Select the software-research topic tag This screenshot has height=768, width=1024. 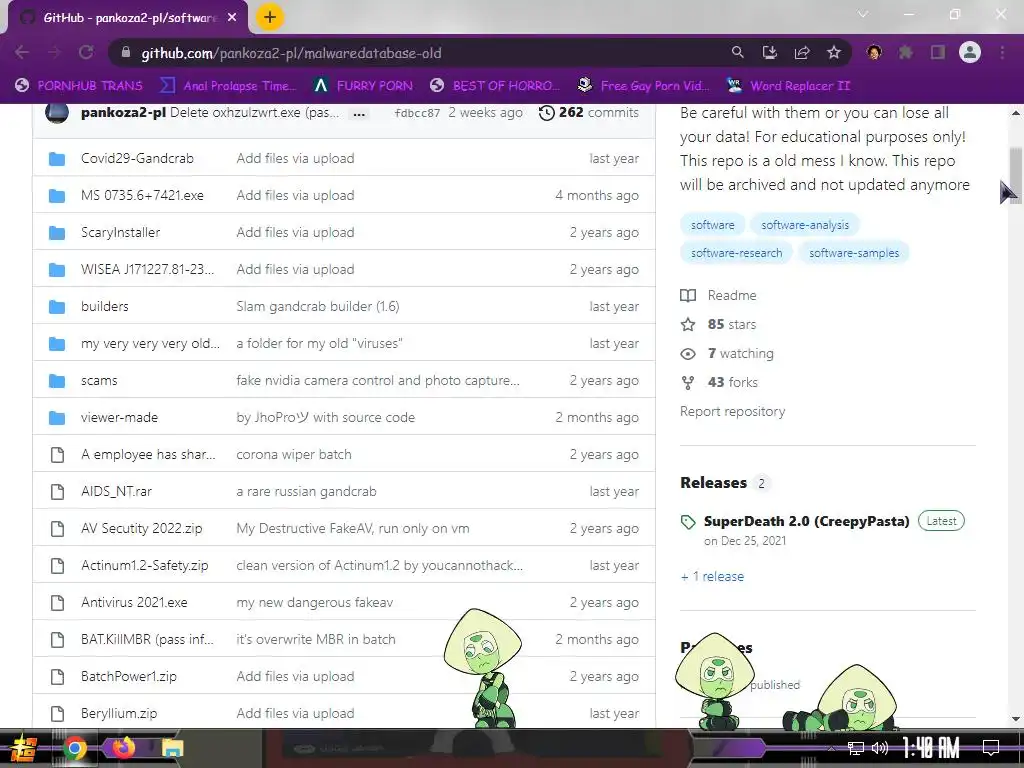point(736,253)
